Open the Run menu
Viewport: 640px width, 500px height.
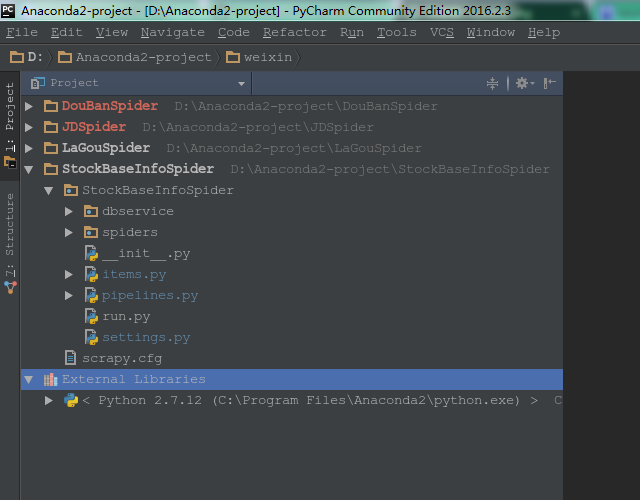pos(352,32)
